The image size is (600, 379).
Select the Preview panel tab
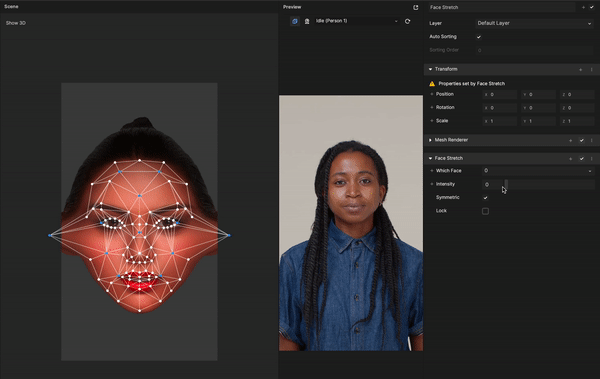tap(292, 7)
